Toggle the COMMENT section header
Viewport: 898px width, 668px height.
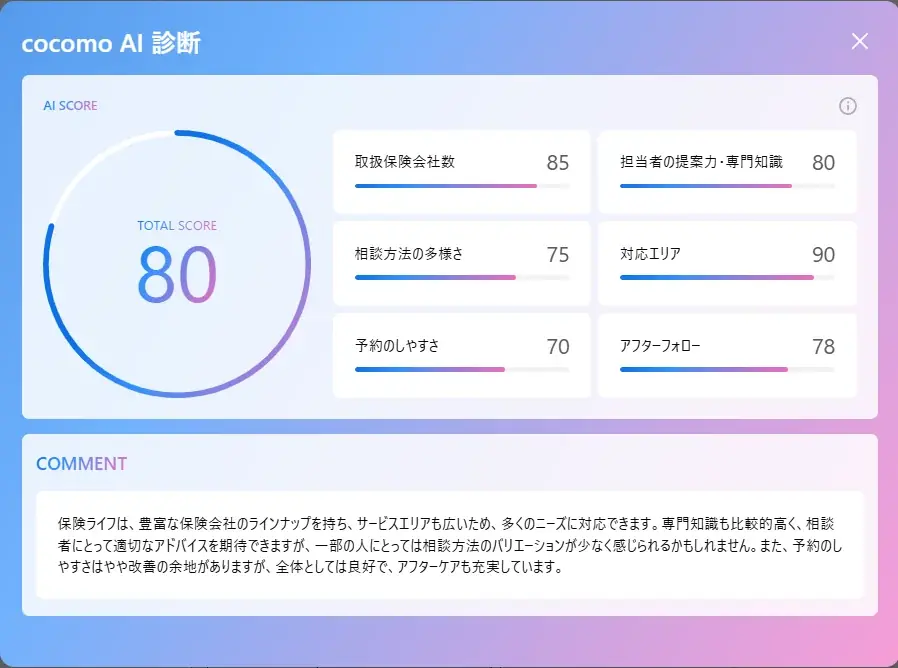click(x=81, y=463)
